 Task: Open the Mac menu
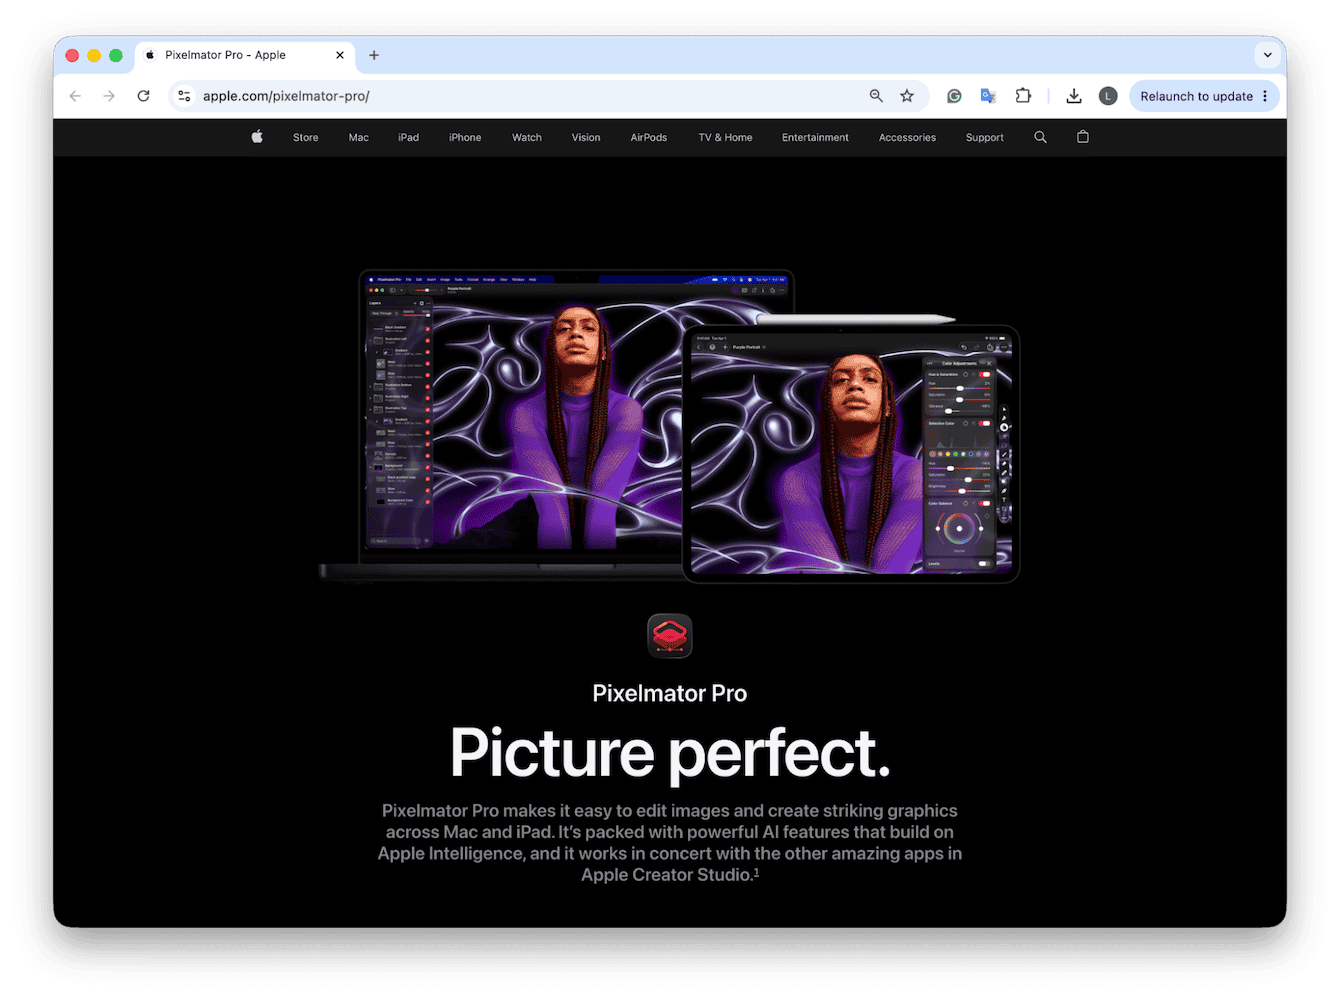coord(359,137)
